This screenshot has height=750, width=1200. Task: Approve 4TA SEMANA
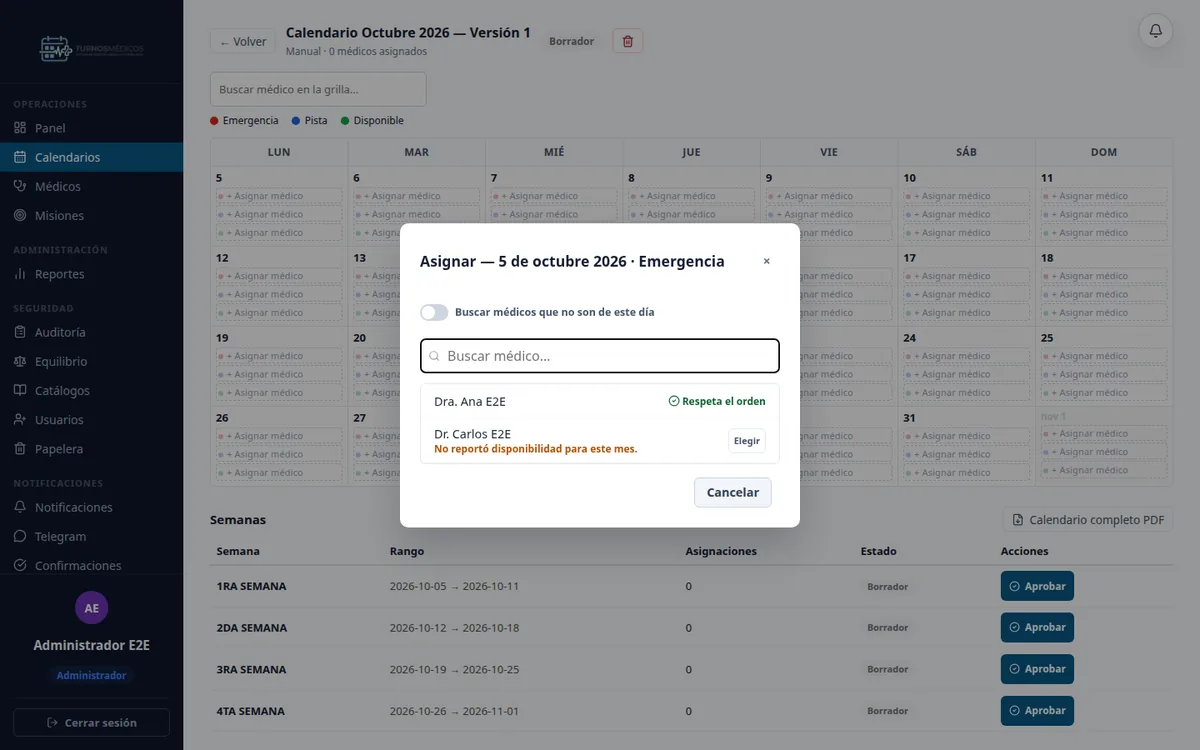pos(1037,711)
